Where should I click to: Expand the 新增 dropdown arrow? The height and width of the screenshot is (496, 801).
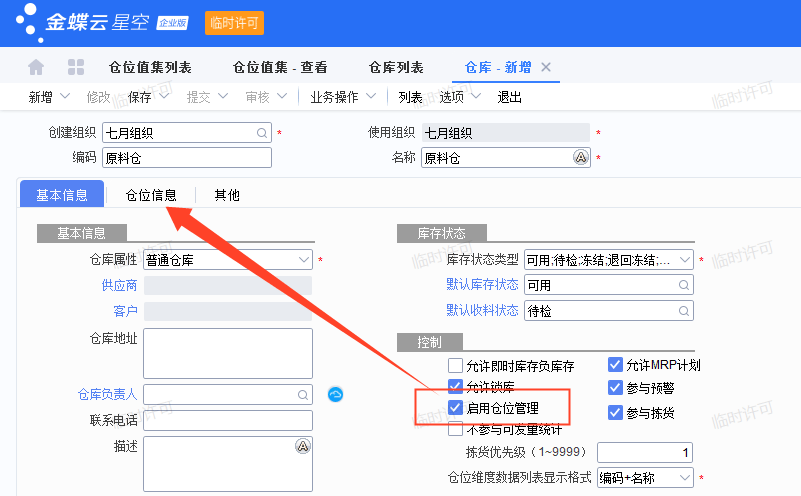(65, 96)
